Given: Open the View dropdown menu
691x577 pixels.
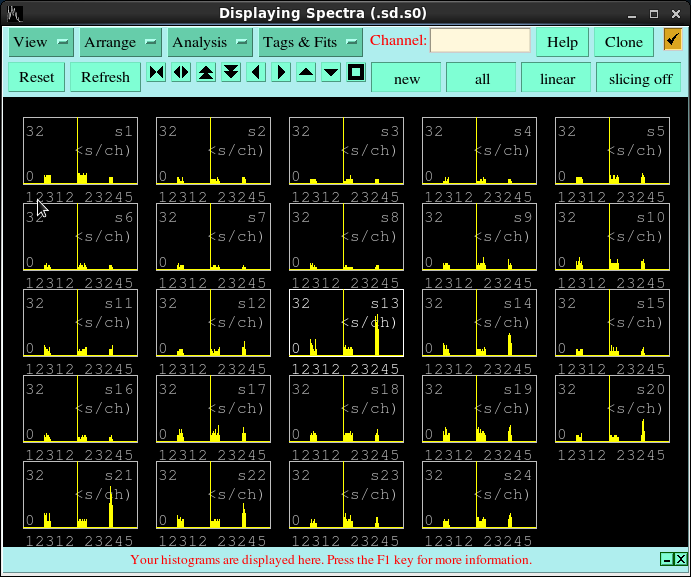Looking at the screenshot, I should pyautogui.click(x=41, y=42).
